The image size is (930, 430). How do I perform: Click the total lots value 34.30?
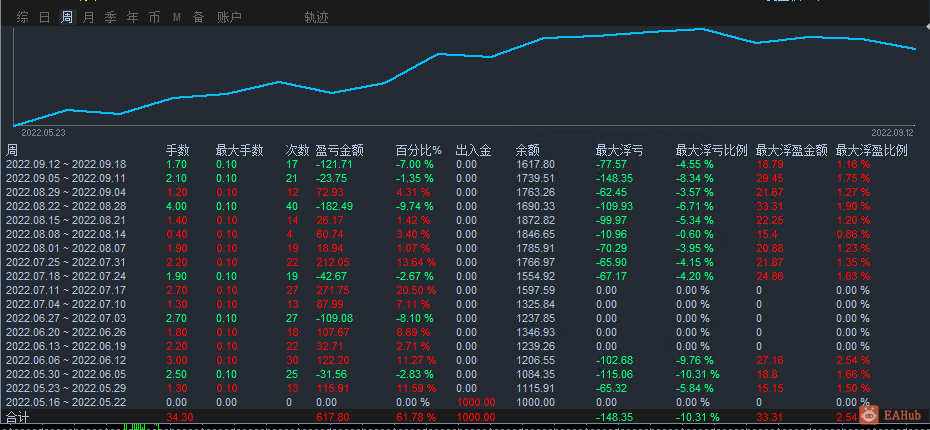click(180, 418)
